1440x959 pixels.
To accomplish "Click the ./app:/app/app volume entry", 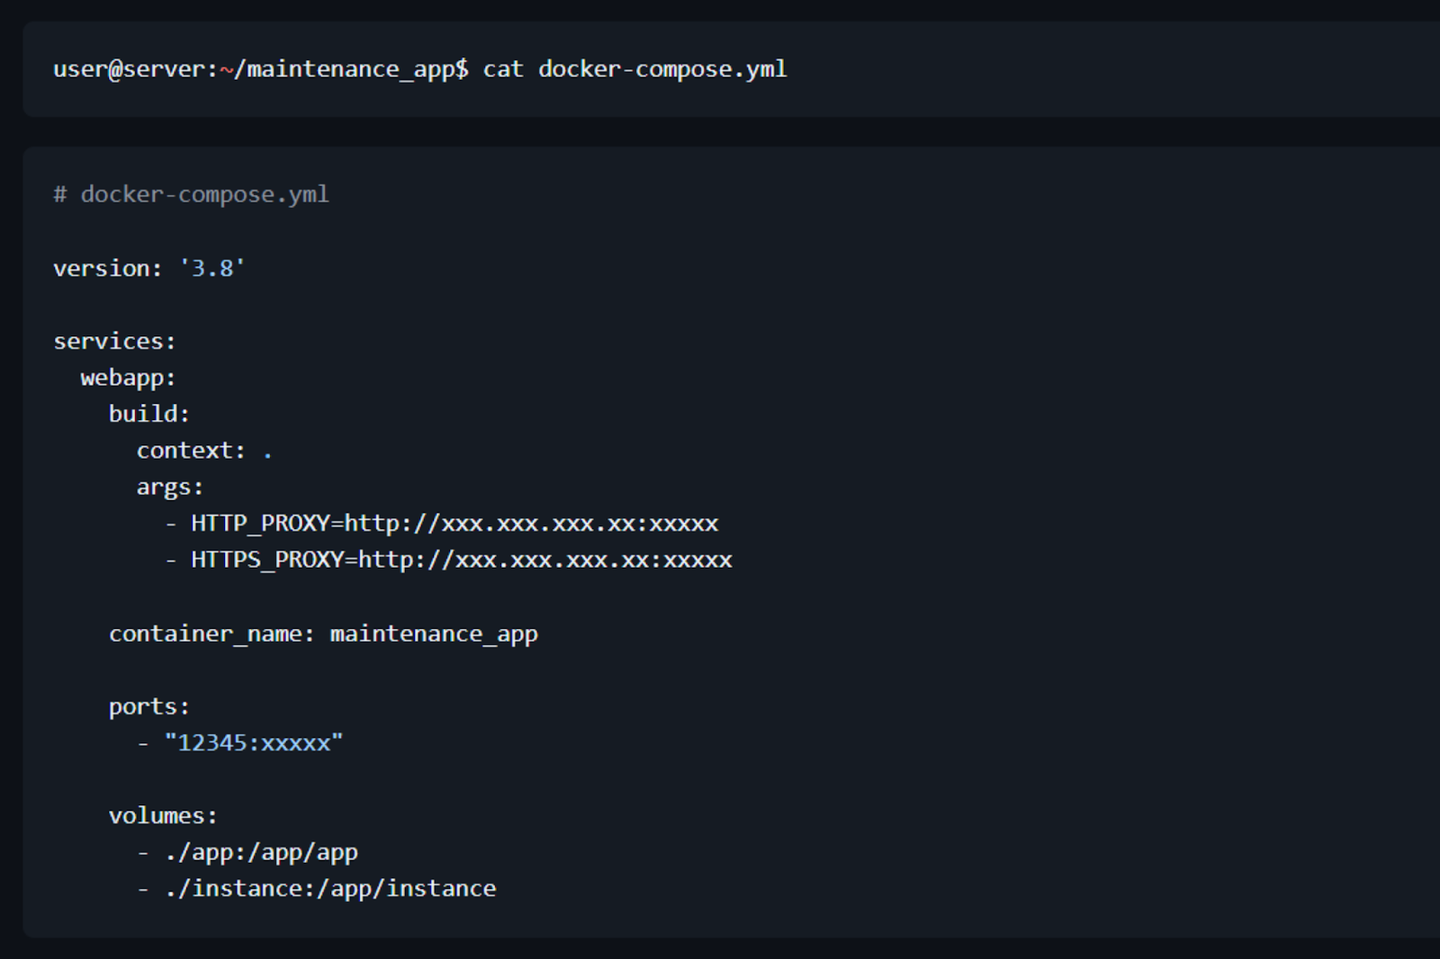I will [x=261, y=852].
